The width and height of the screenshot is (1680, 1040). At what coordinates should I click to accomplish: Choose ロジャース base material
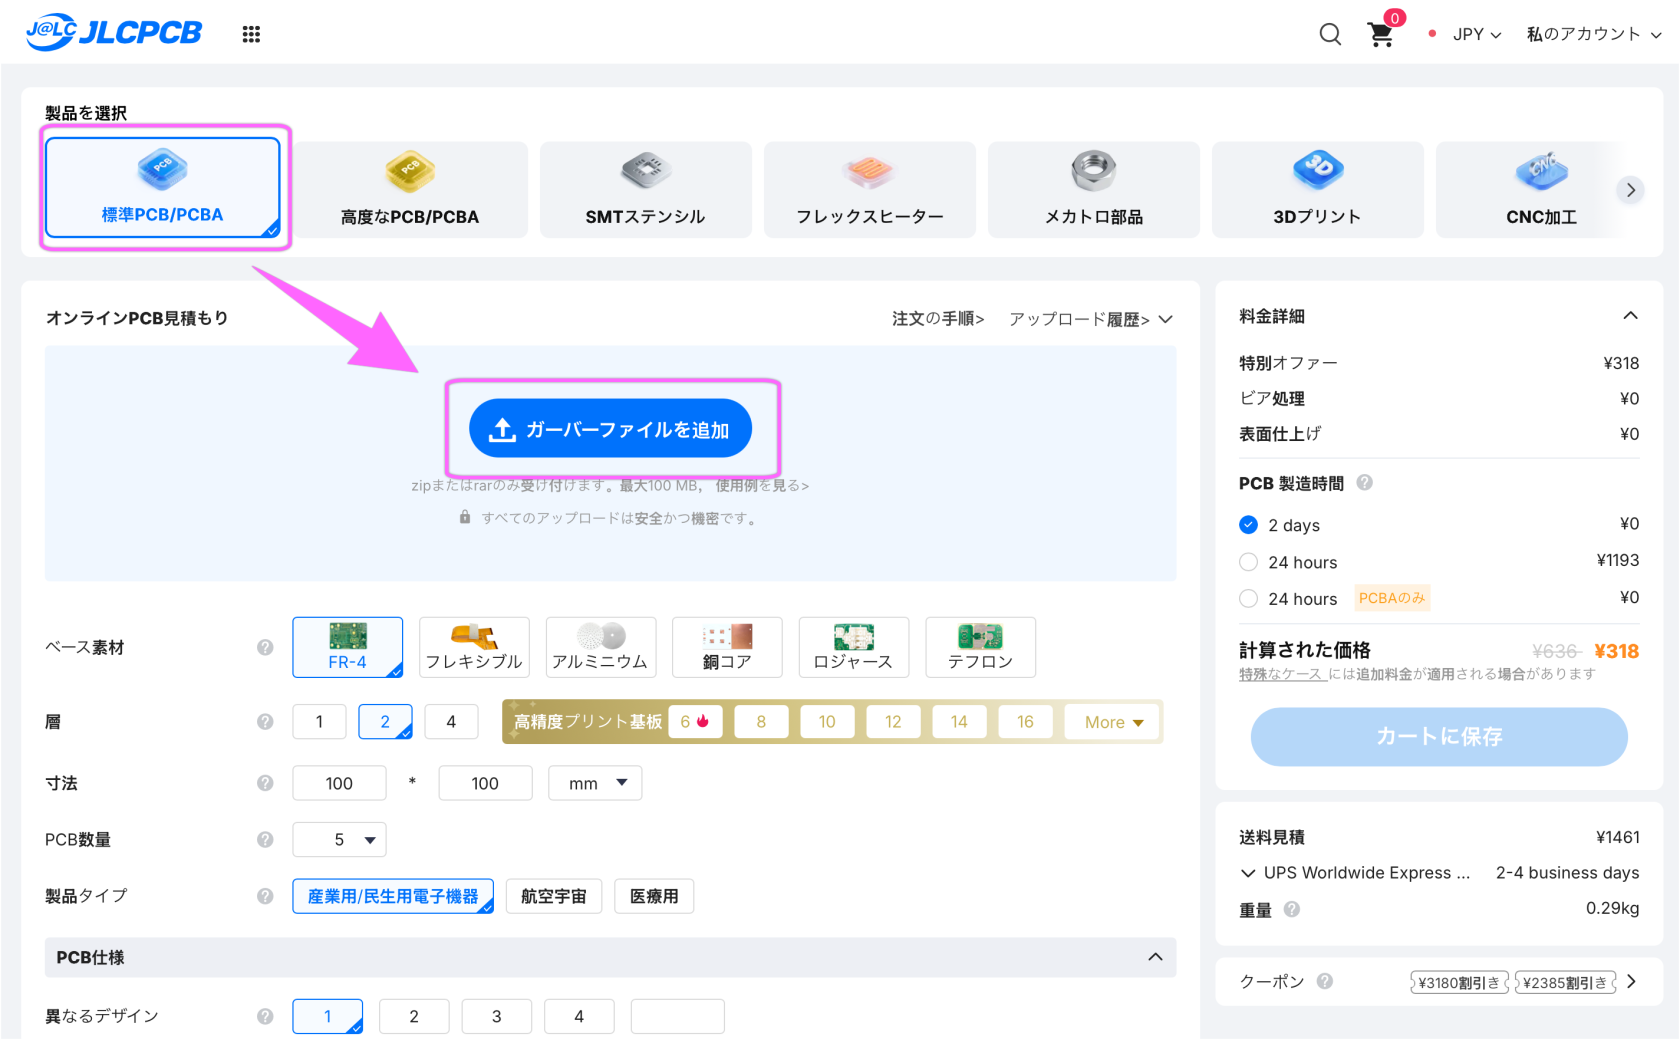(x=854, y=647)
